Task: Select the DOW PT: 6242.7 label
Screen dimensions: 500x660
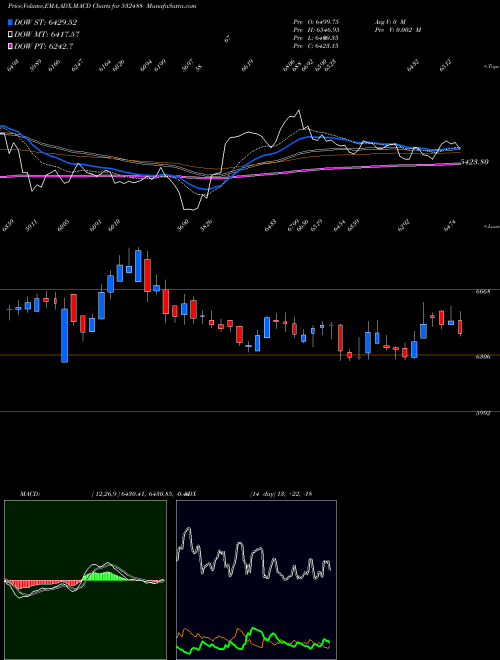Action: [x=44, y=46]
